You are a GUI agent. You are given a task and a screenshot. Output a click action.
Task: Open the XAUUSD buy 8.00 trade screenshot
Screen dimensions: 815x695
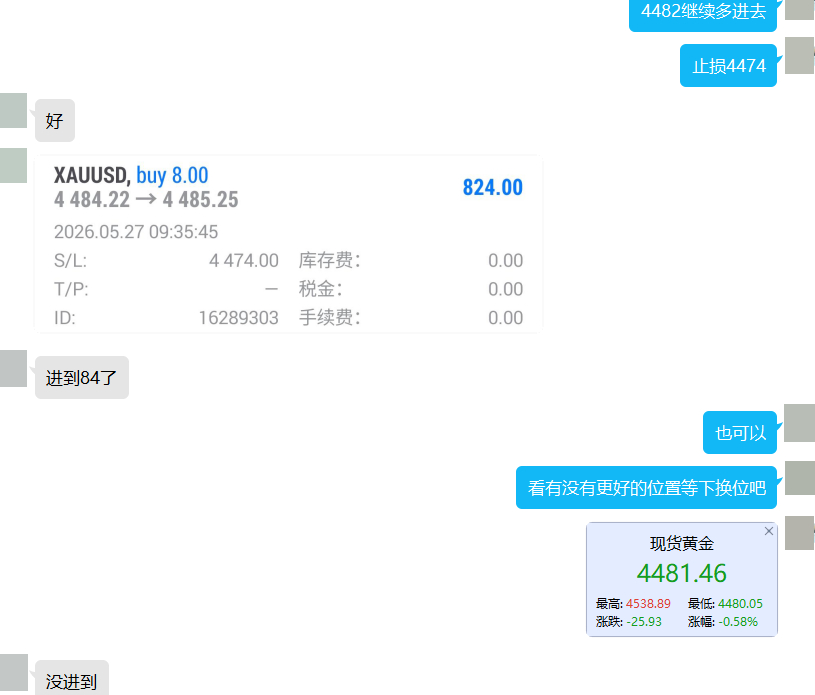[x=288, y=244]
